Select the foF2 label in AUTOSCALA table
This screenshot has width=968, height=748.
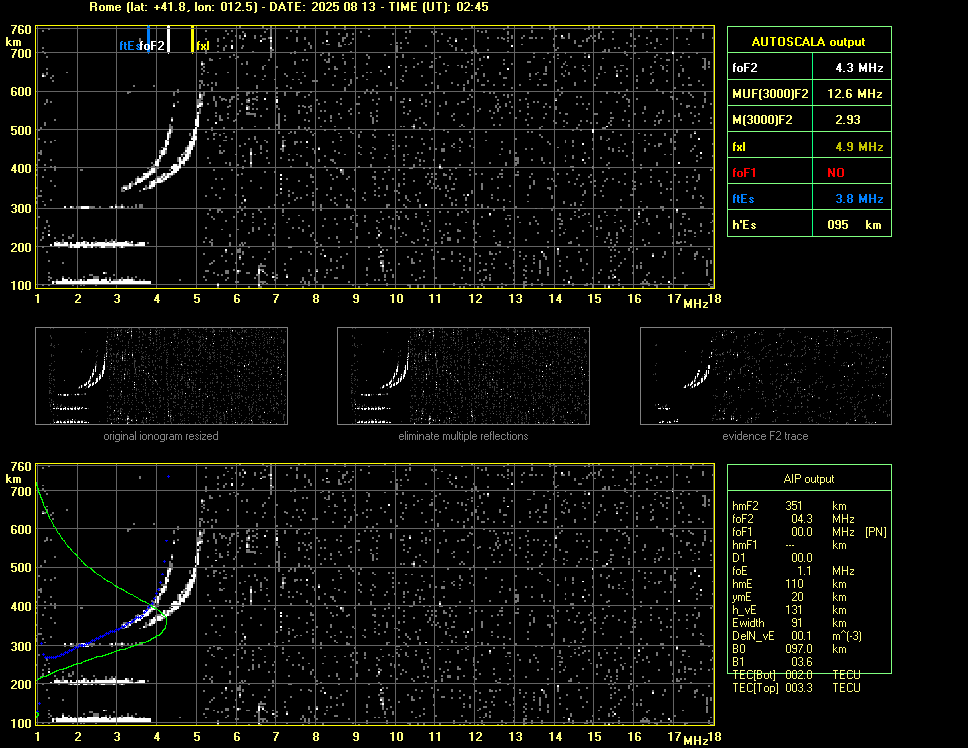click(x=745, y=68)
